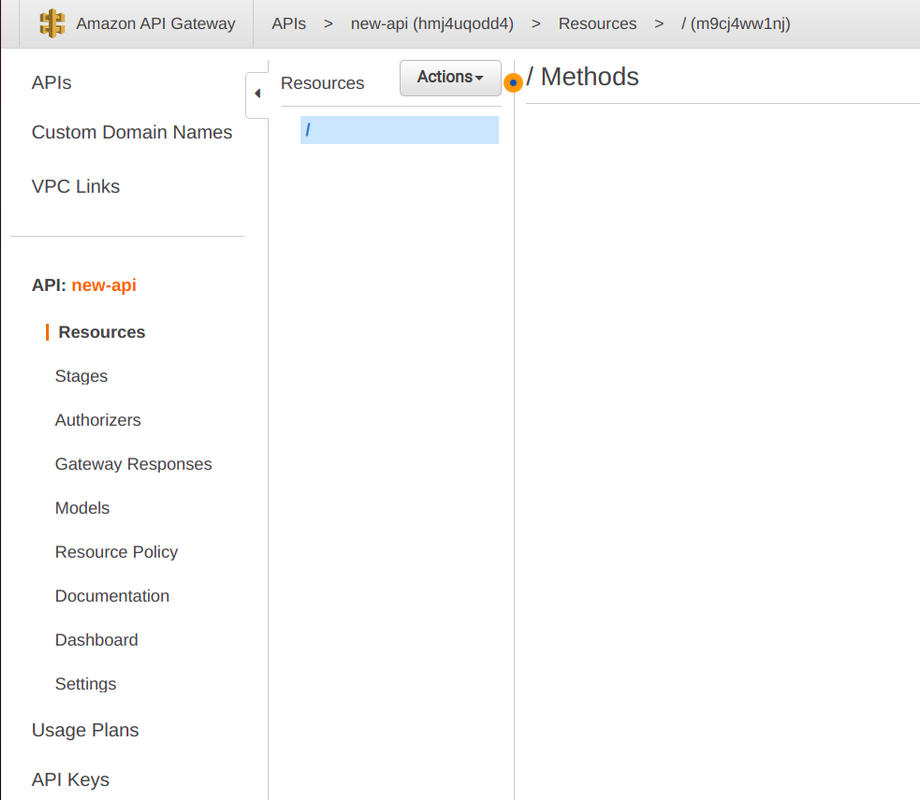Click the Amazon API Gateway logo icon

(x=52, y=23)
